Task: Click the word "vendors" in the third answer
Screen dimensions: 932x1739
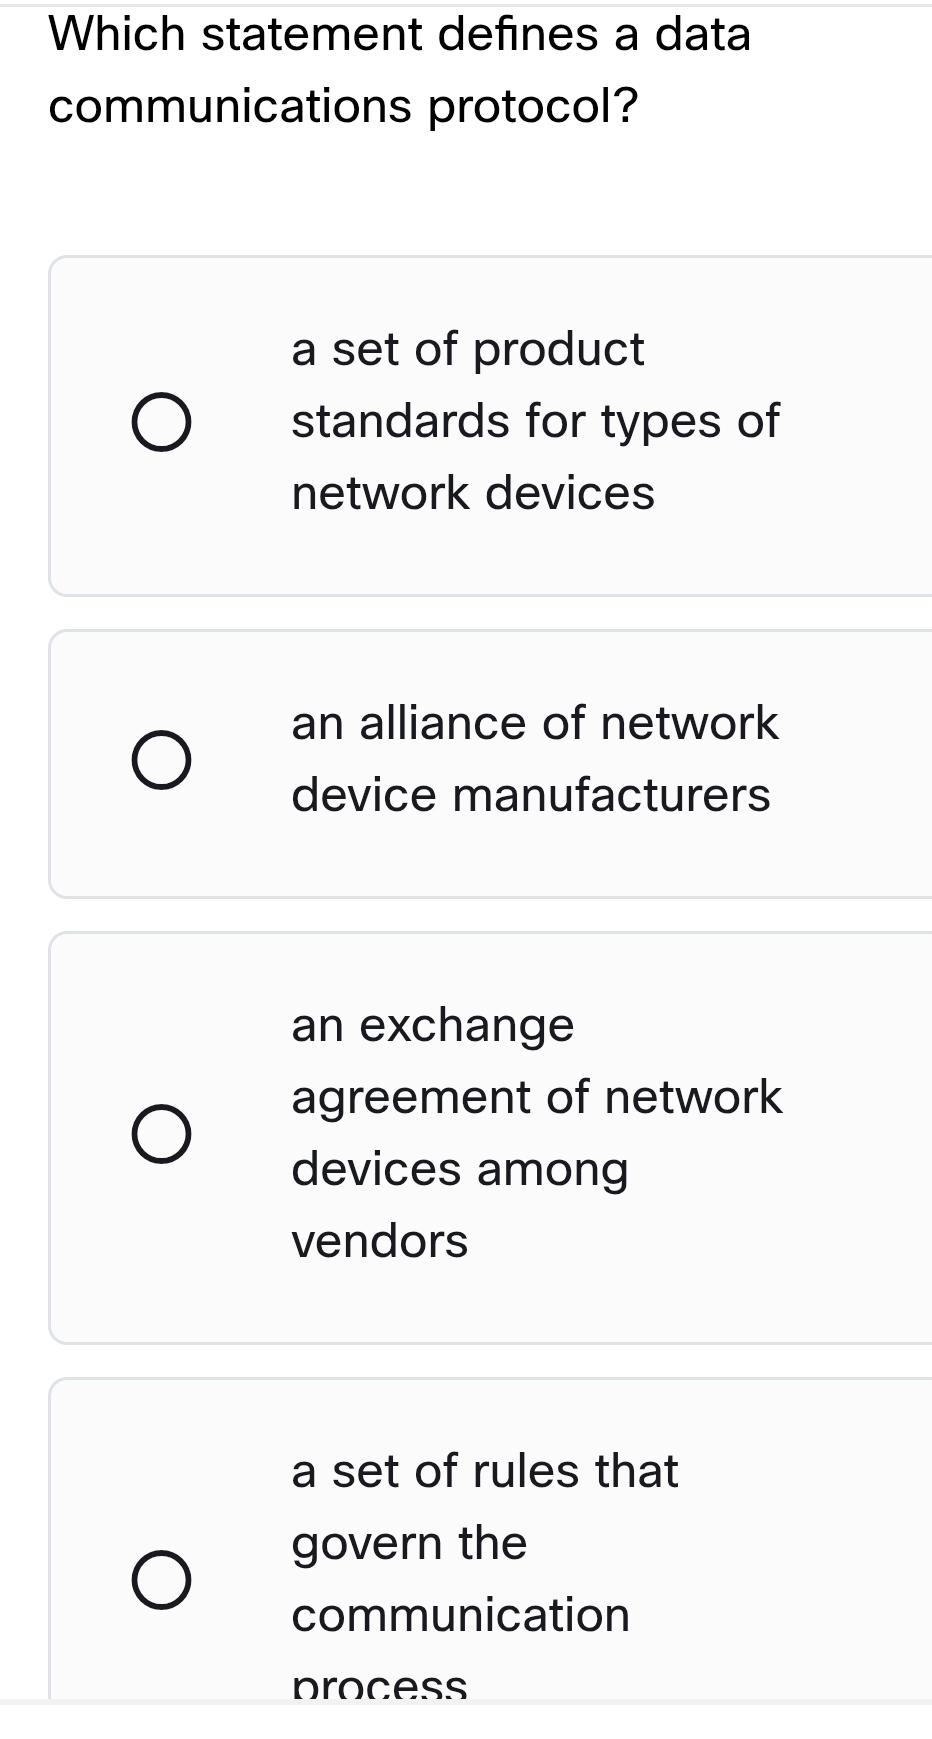Action: 380,1242
